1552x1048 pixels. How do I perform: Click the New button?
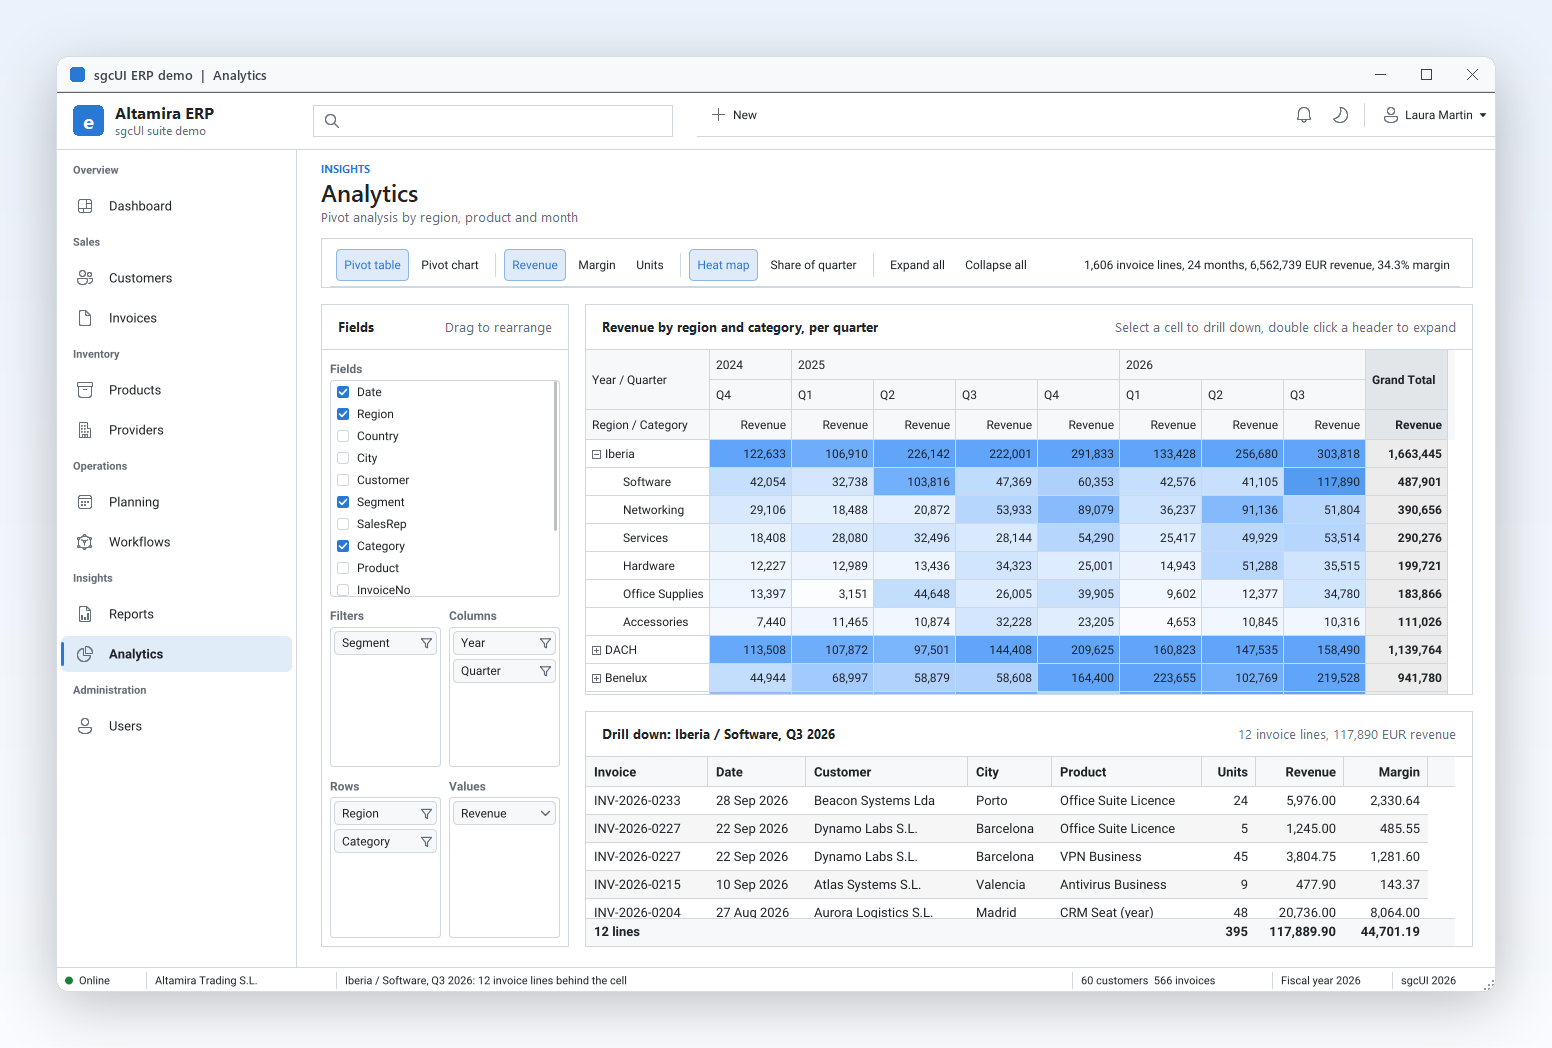735,115
